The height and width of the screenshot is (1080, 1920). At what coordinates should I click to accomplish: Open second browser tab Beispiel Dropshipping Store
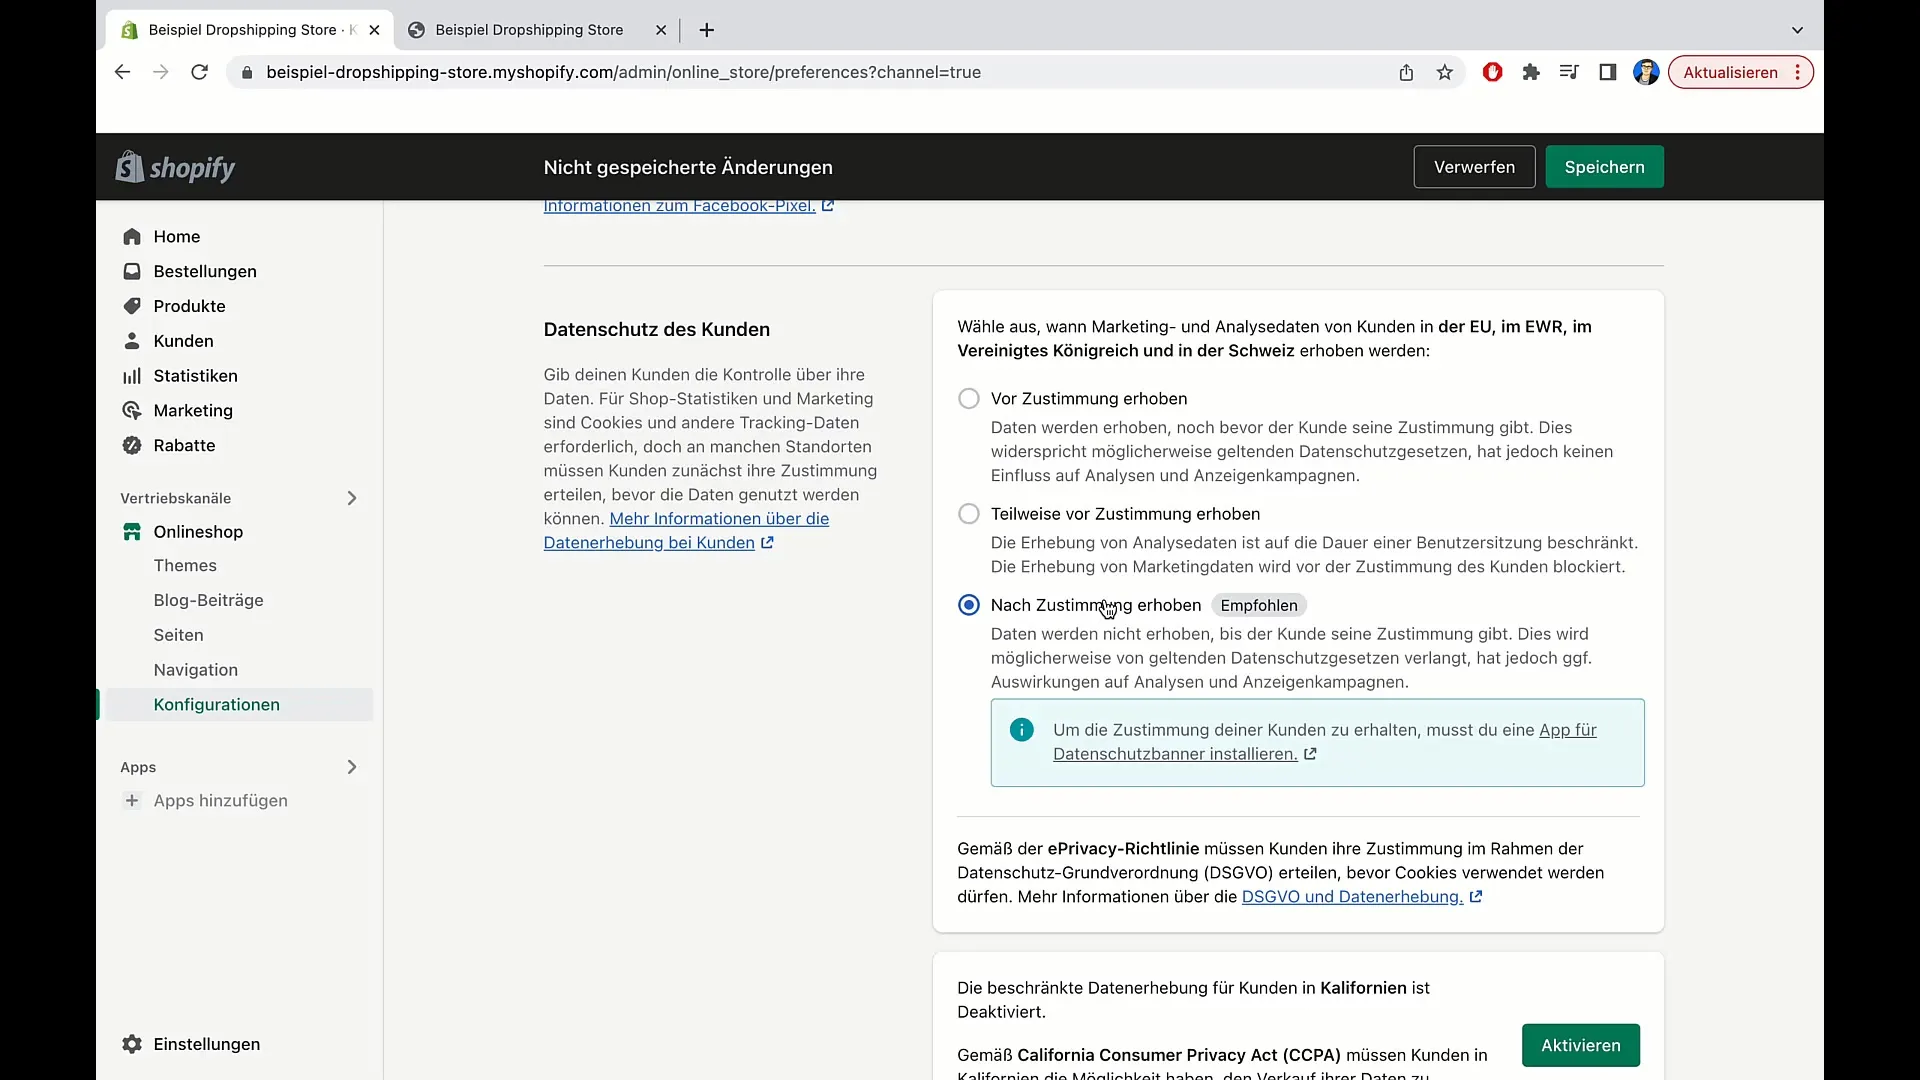point(529,29)
